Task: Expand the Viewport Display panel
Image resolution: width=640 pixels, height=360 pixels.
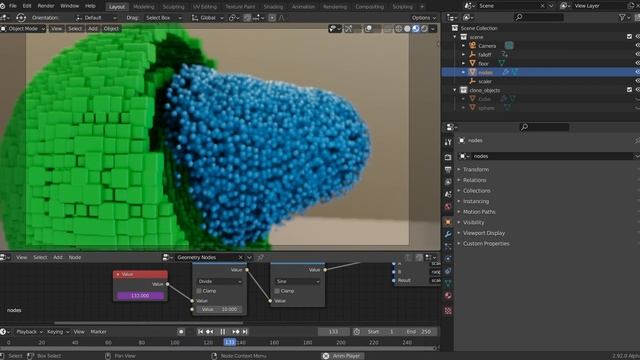Action: (484, 233)
